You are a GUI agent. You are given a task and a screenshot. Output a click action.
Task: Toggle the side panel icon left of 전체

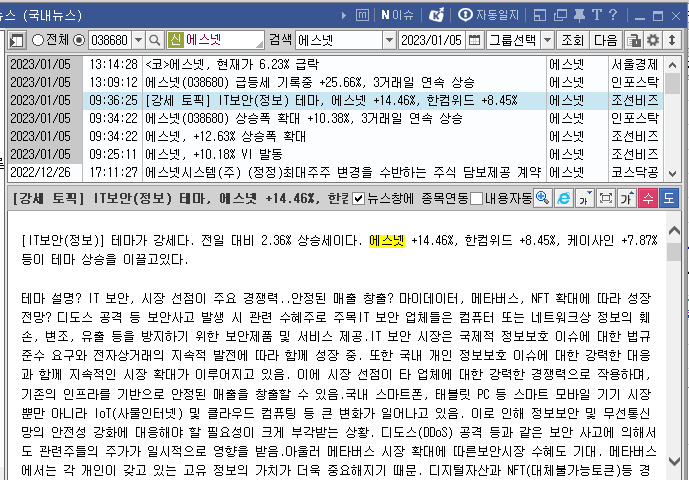point(17,40)
